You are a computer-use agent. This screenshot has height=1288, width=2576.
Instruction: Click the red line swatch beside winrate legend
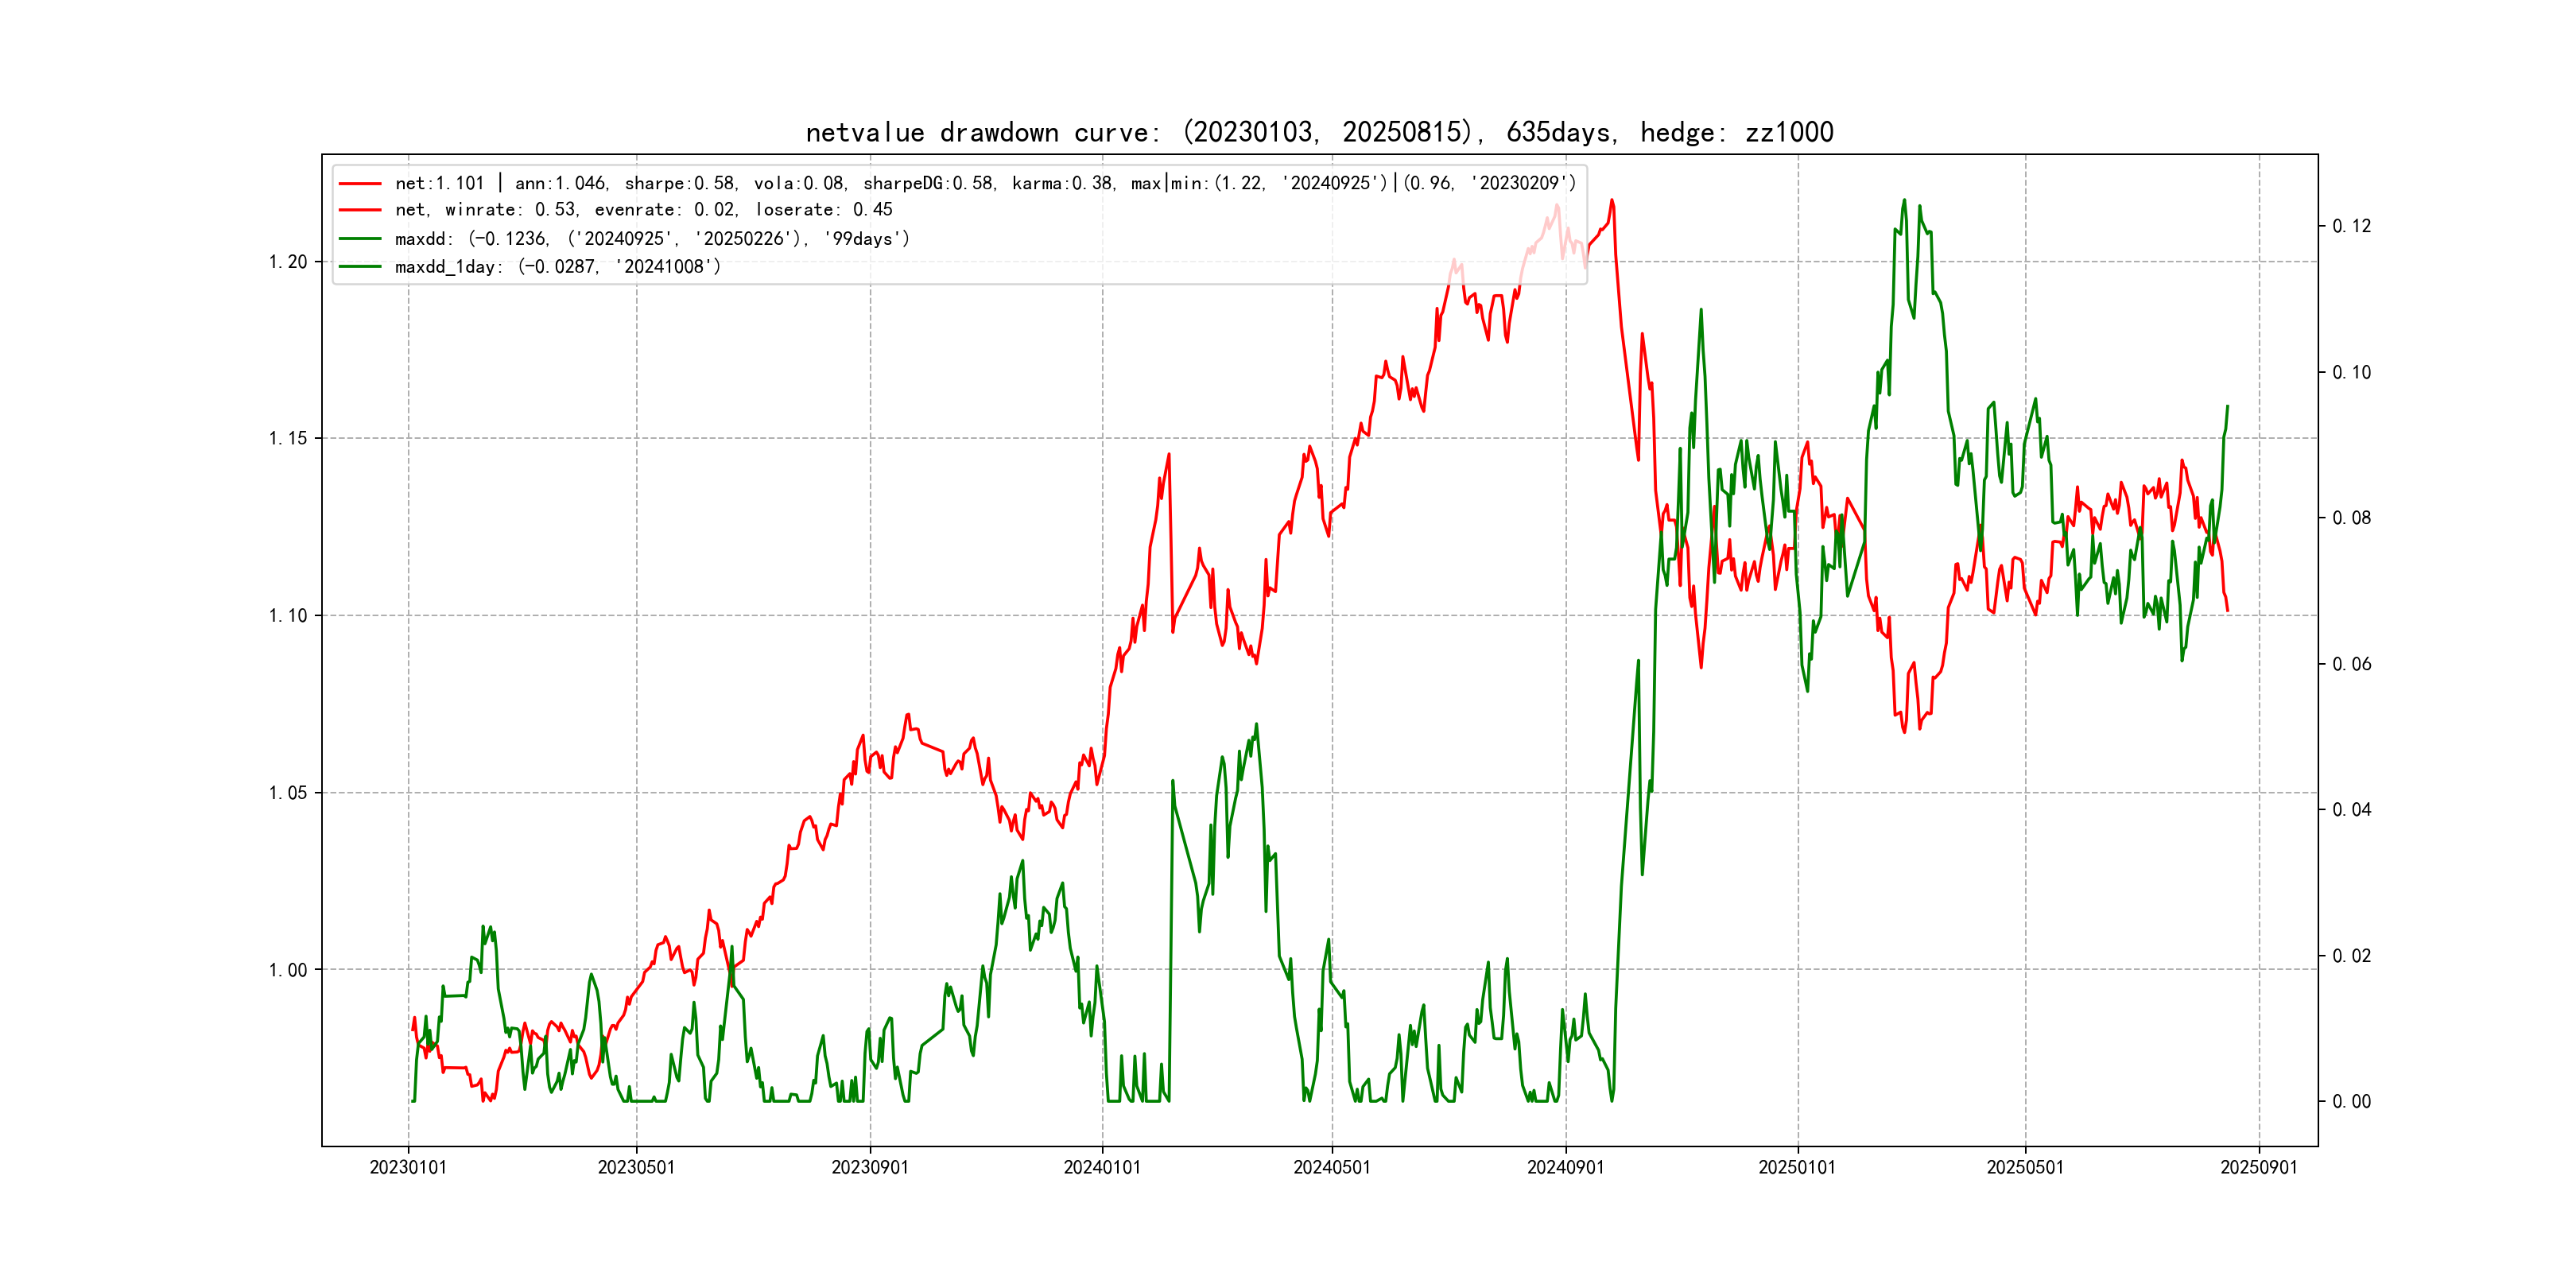tap(360, 210)
